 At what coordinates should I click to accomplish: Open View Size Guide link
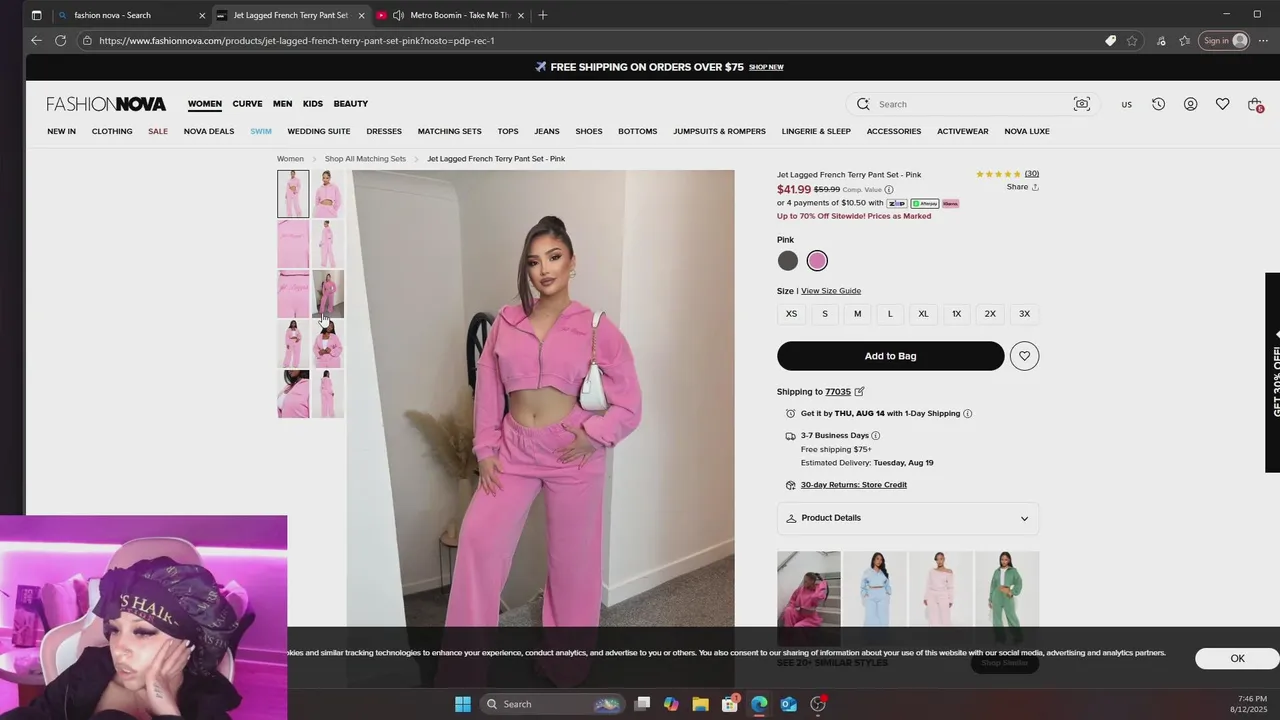[831, 291]
